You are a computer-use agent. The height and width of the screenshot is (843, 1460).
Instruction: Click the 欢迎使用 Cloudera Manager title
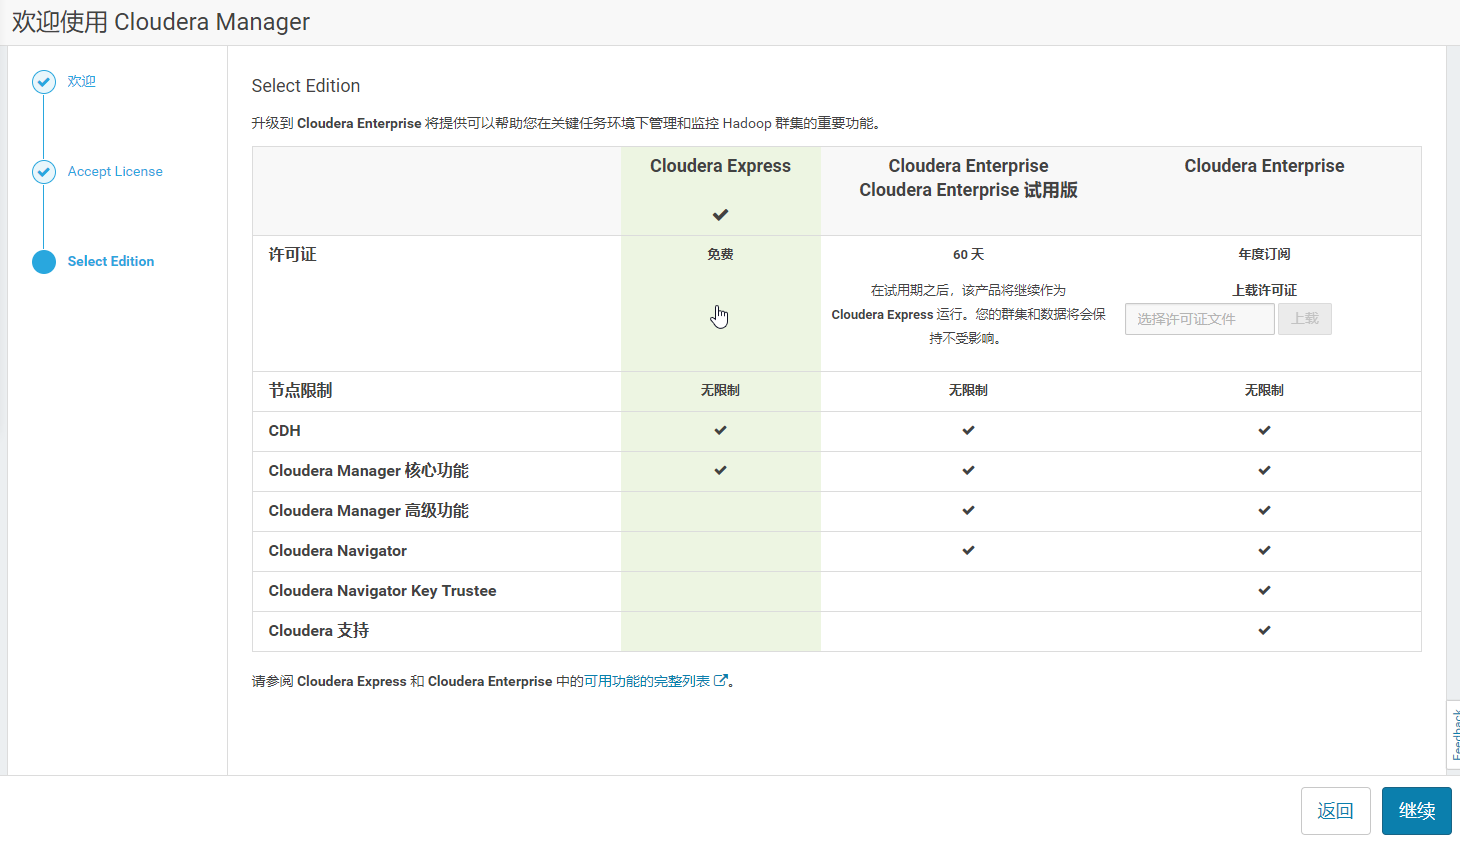coord(161,22)
